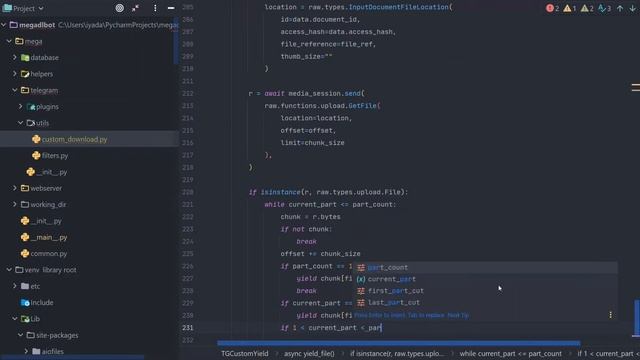Collapse the Lib folder
The image size is (640, 360).
[x=15, y=319]
